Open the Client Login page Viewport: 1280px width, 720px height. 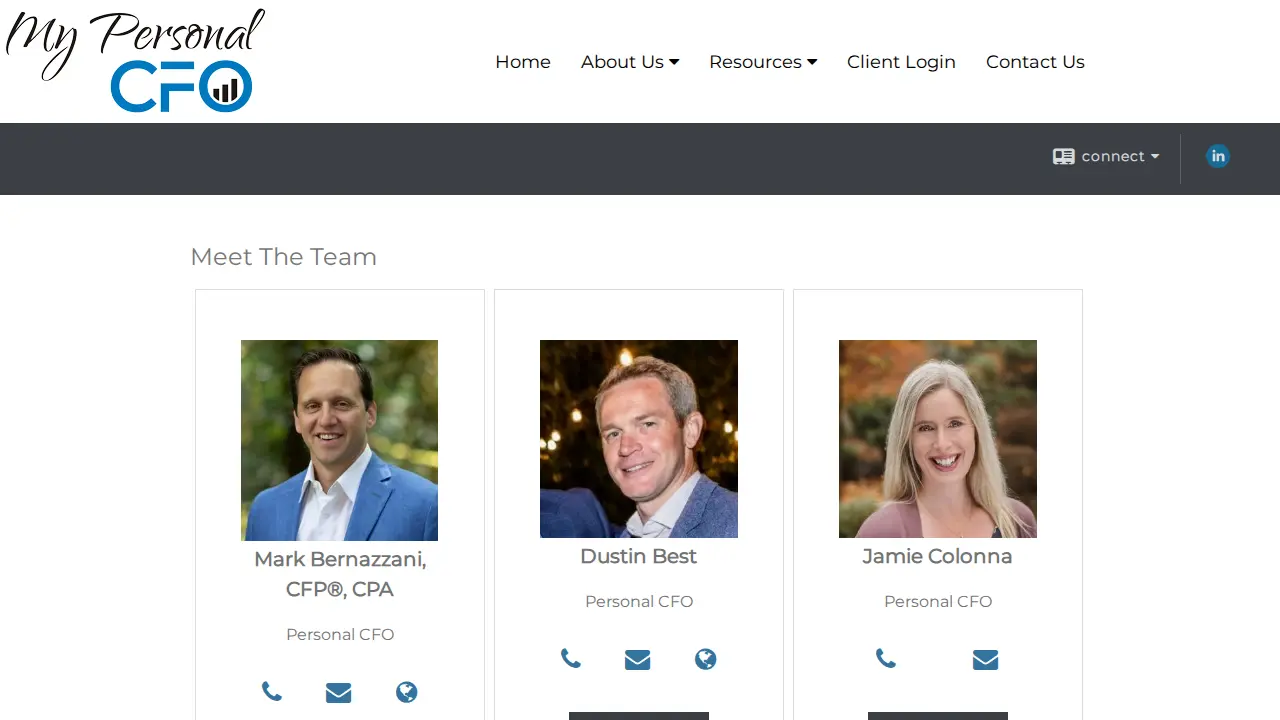point(901,62)
